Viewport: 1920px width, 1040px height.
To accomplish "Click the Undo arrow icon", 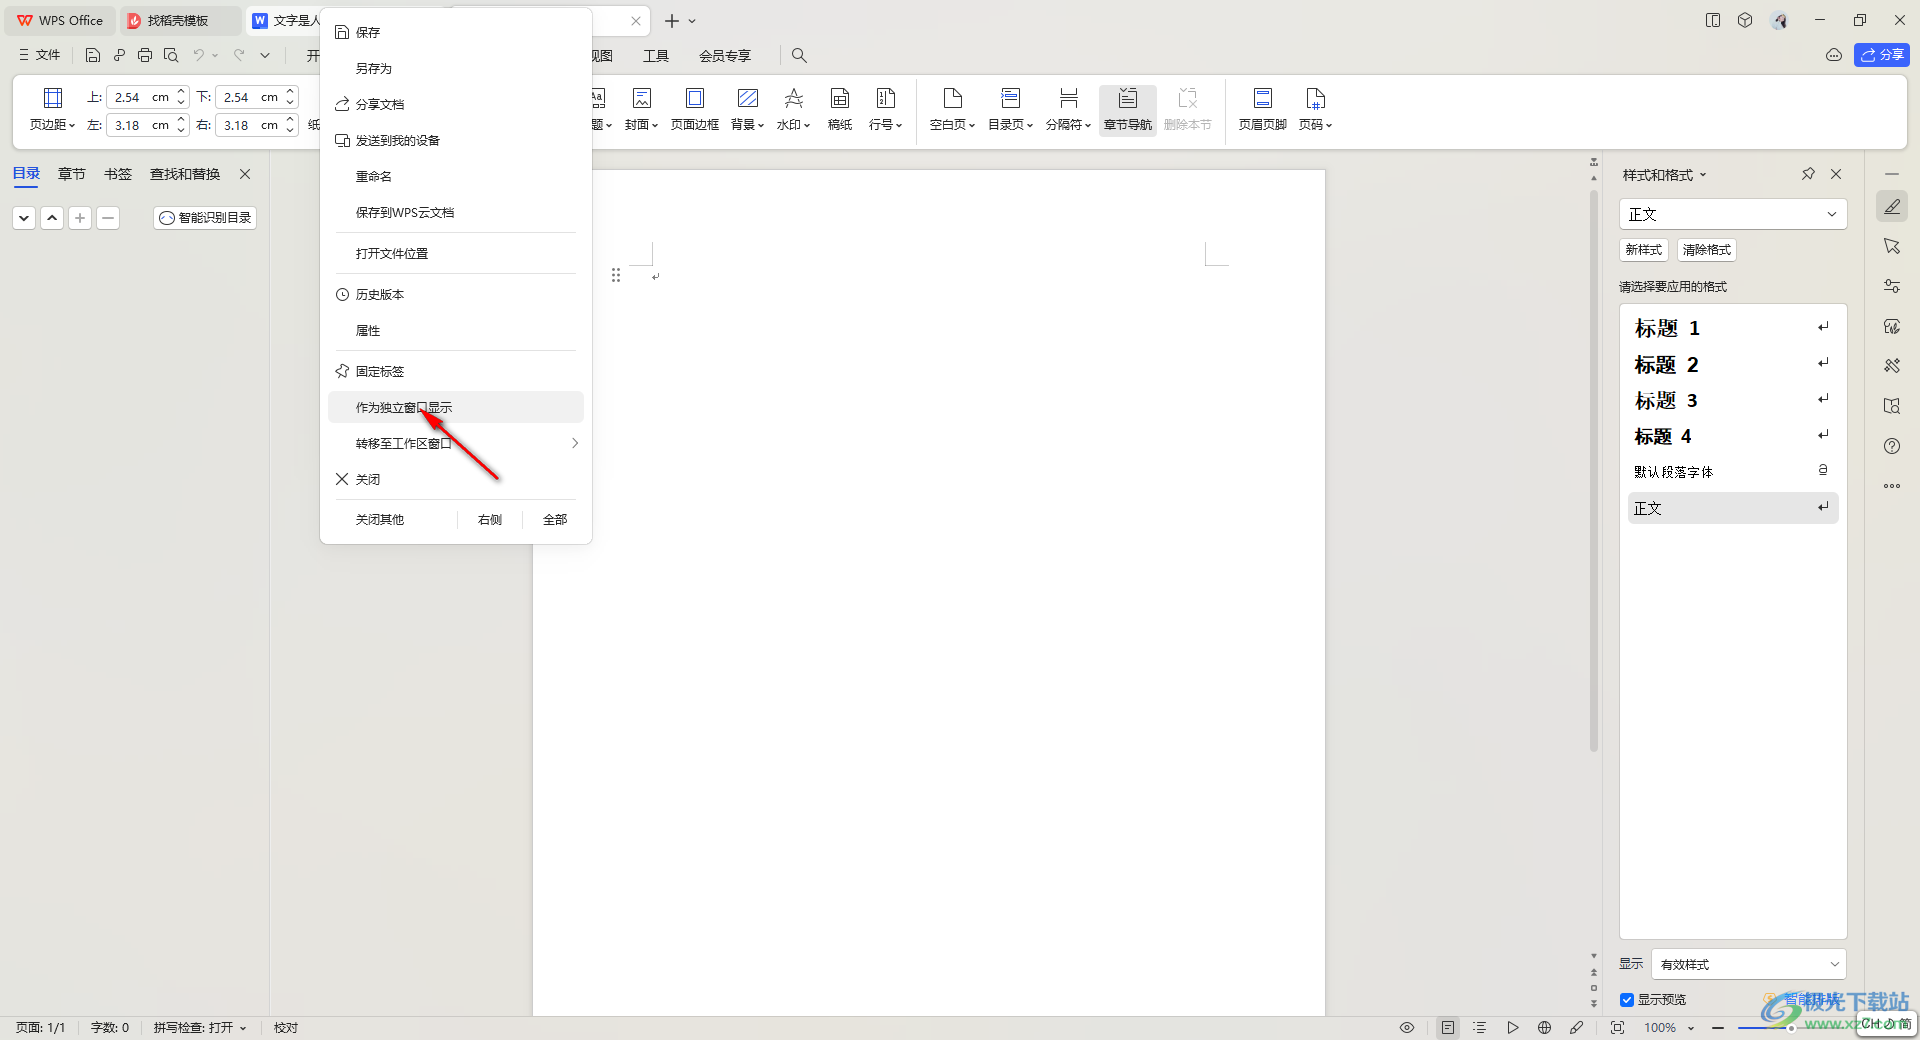I will (199, 55).
